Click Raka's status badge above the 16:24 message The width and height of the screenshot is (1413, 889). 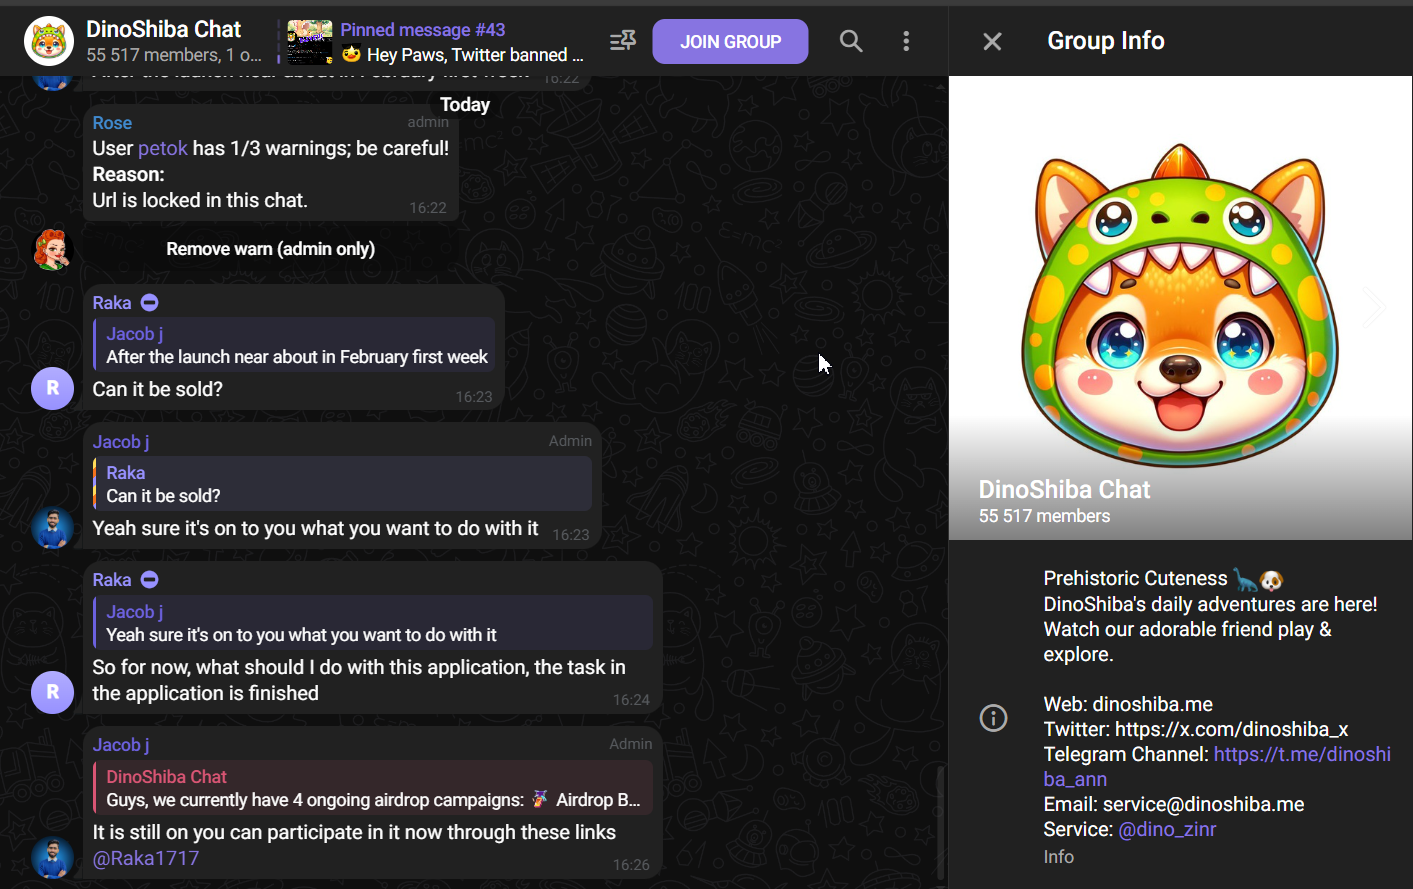point(150,580)
